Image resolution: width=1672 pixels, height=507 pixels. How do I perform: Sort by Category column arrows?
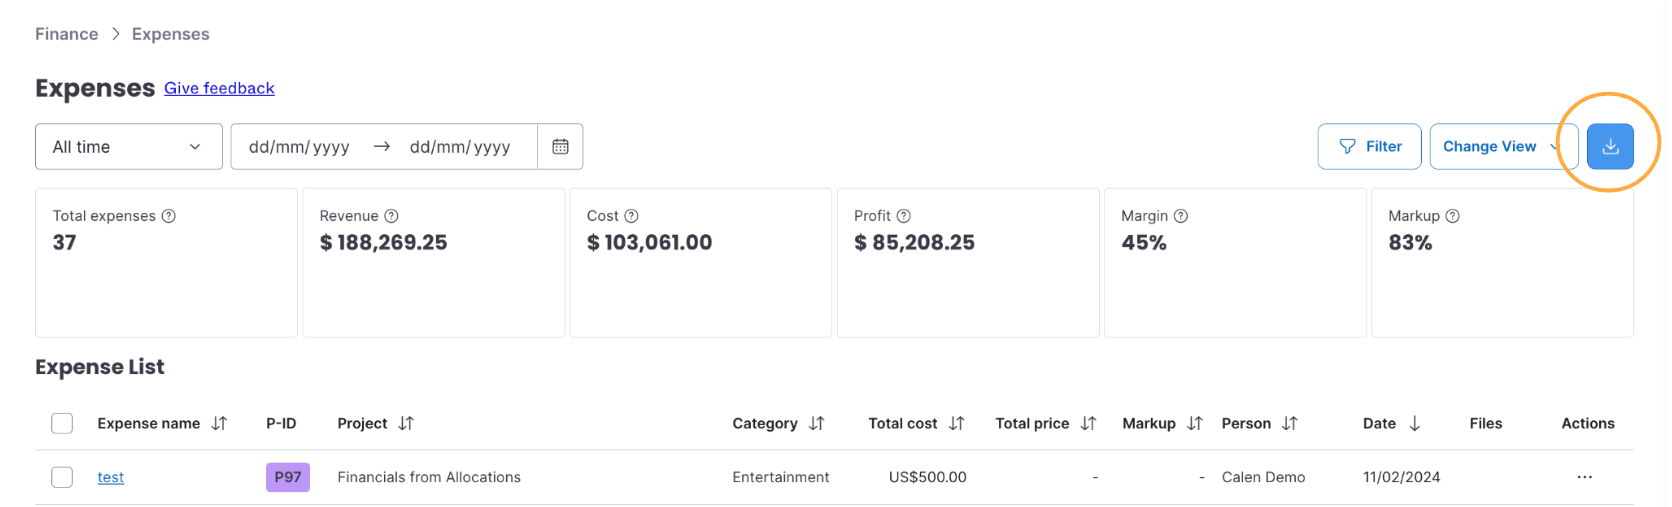(817, 423)
